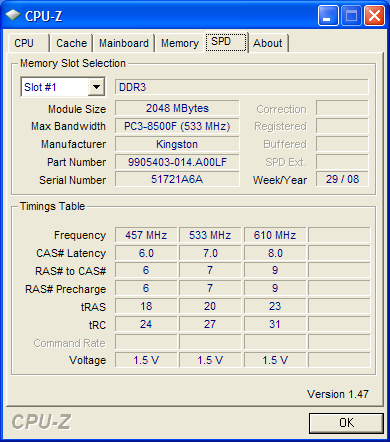
Task: Click the OK button
Action: click(346, 423)
